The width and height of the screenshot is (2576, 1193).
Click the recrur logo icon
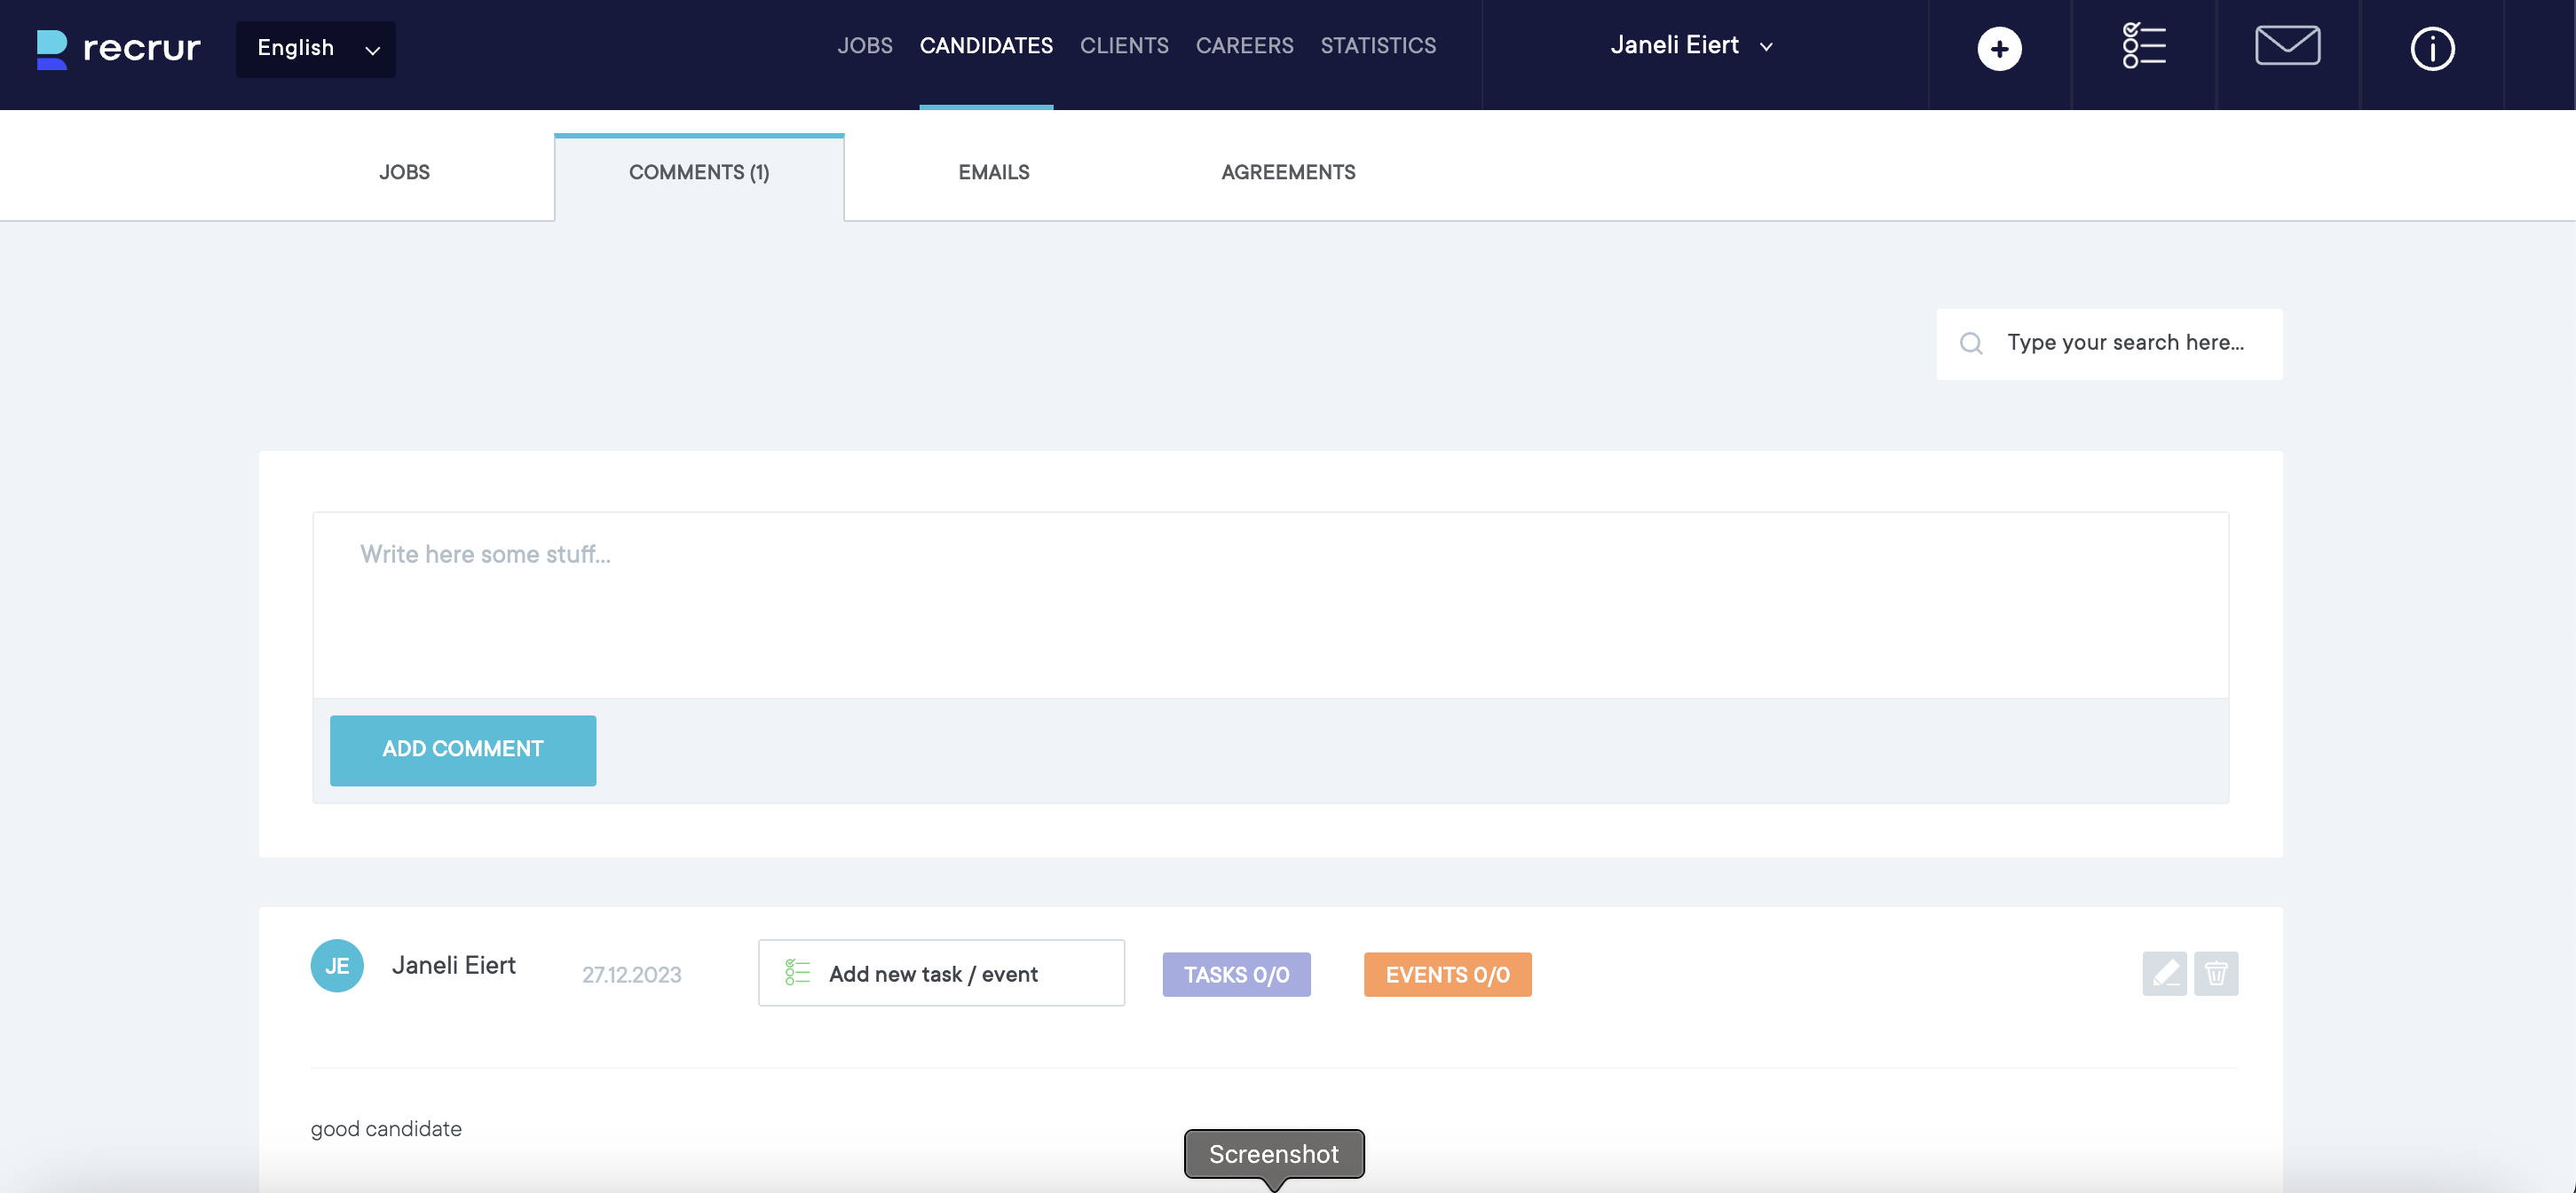52,49
